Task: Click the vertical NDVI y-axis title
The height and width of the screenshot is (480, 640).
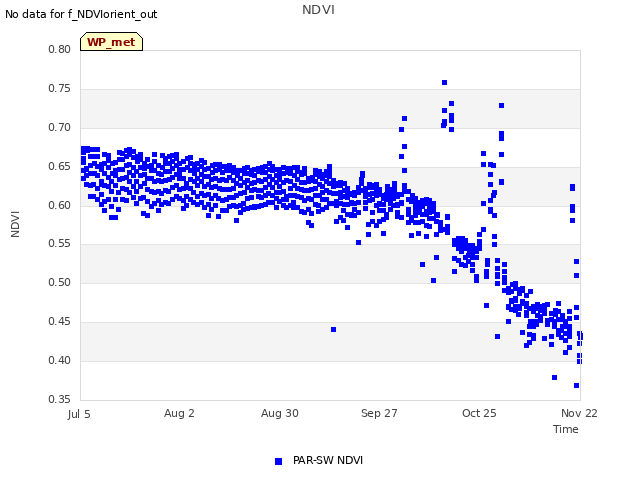Action: click(16, 224)
